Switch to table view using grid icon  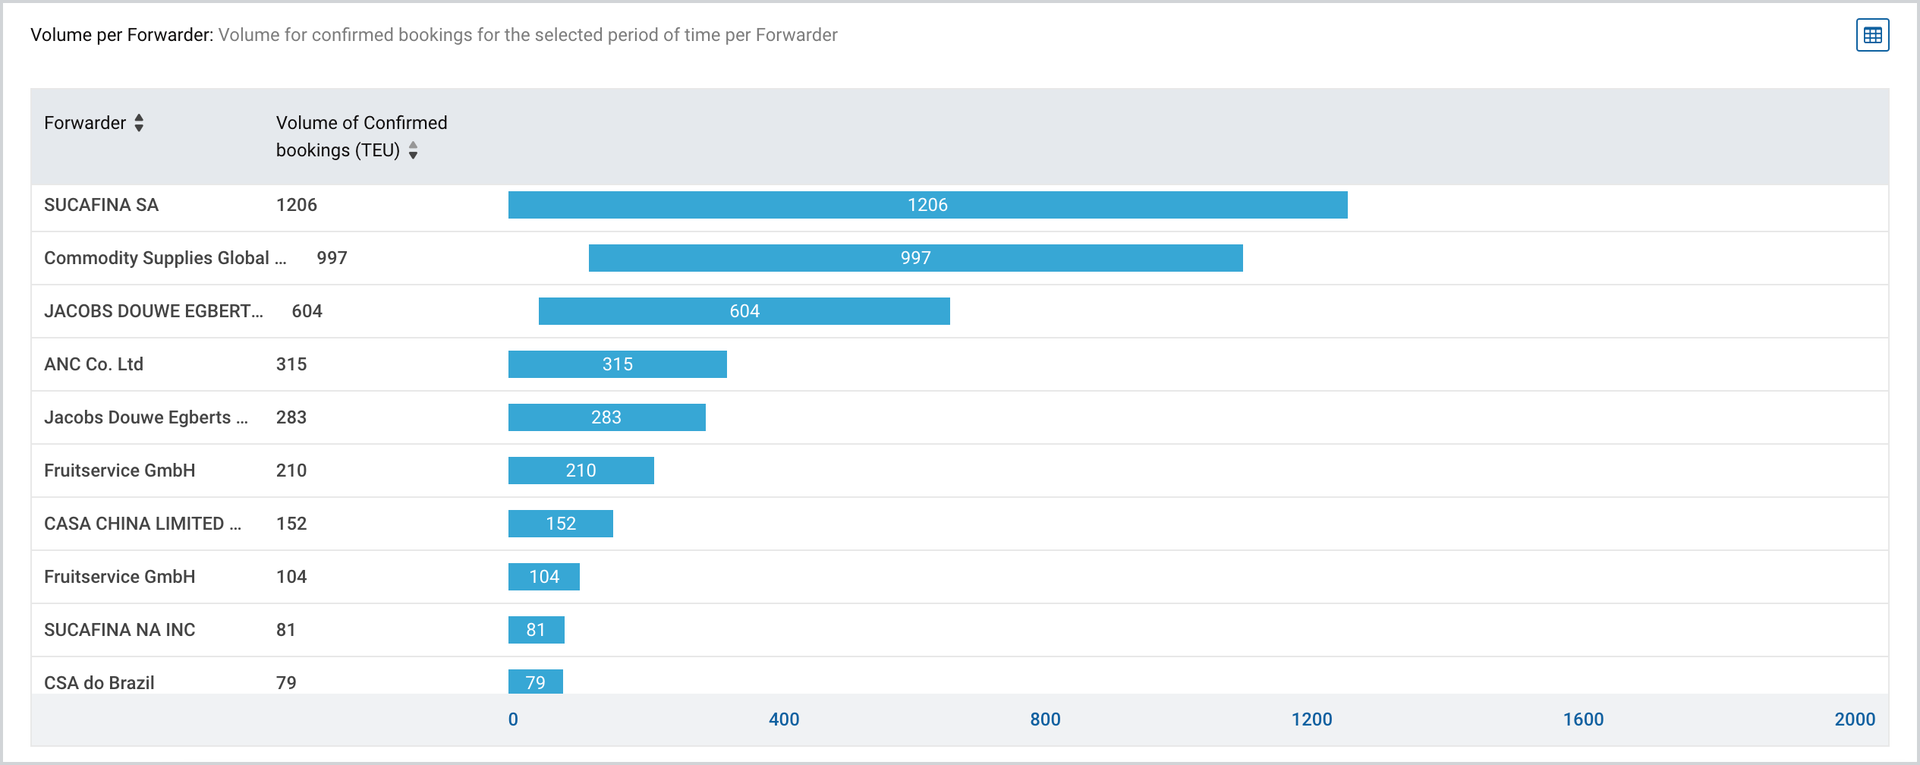(x=1872, y=35)
